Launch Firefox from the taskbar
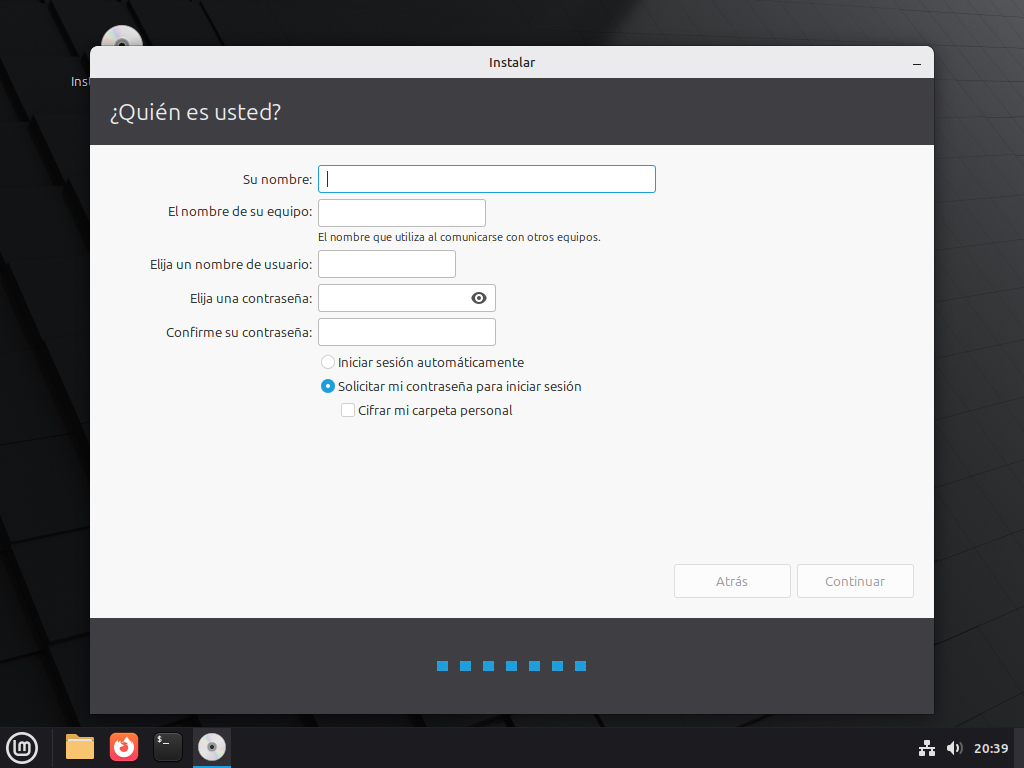 coord(124,747)
